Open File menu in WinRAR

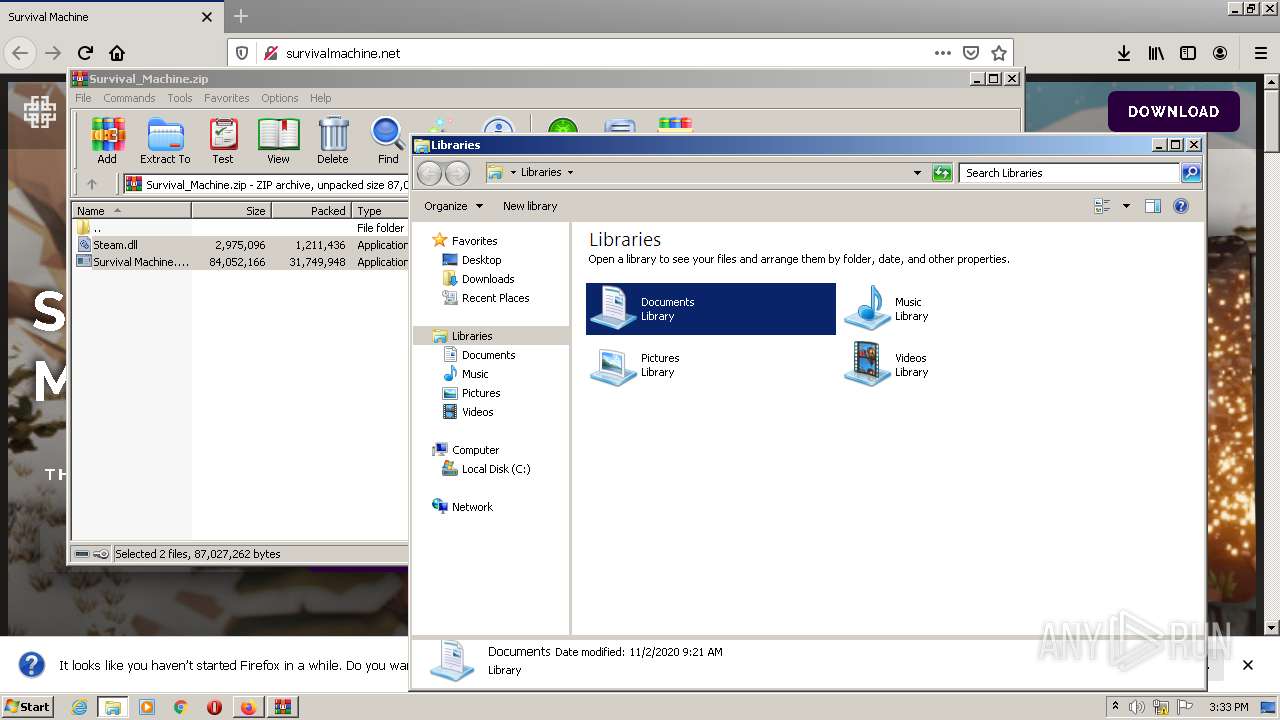click(83, 98)
